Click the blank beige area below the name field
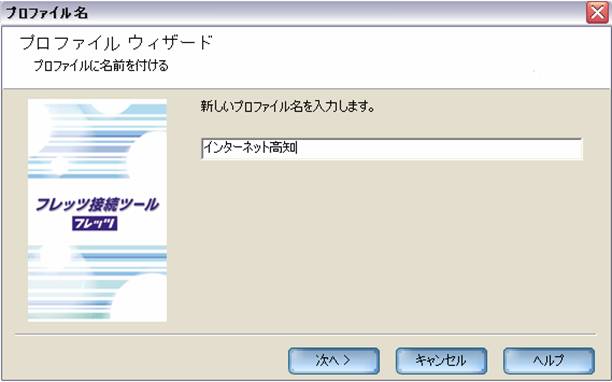Screen dimensions: 612x382 coord(390,246)
